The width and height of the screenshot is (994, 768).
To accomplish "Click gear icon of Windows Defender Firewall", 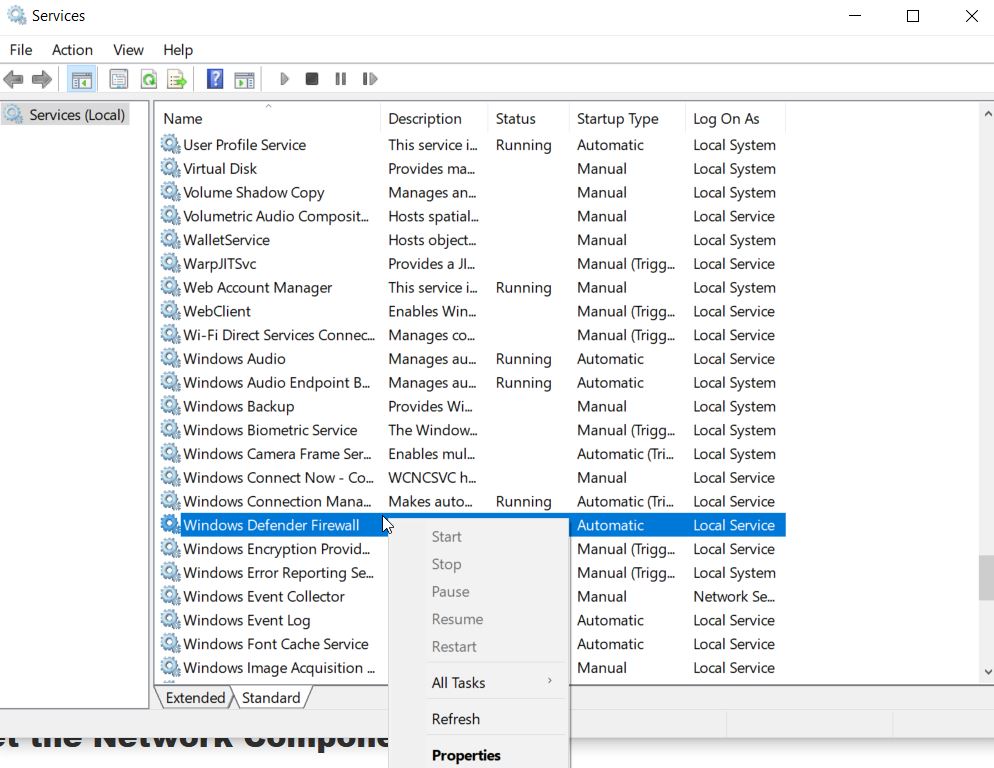I will click(x=170, y=524).
